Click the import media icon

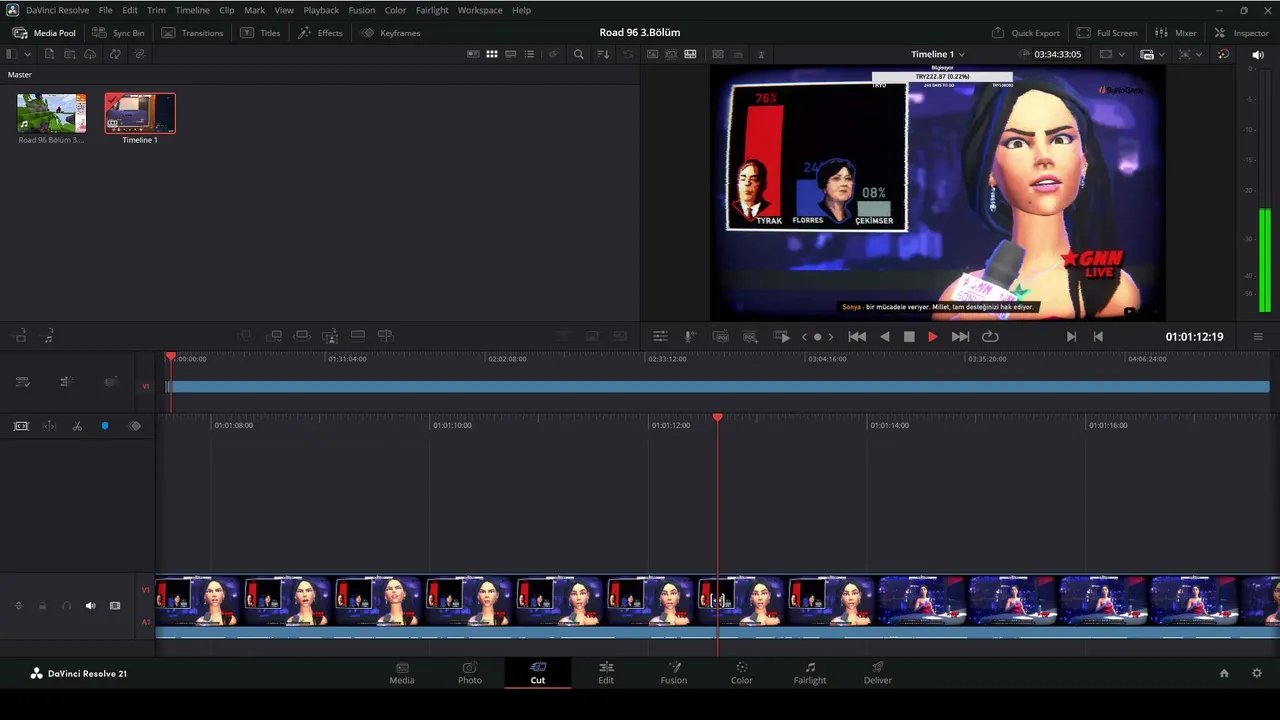coord(49,54)
